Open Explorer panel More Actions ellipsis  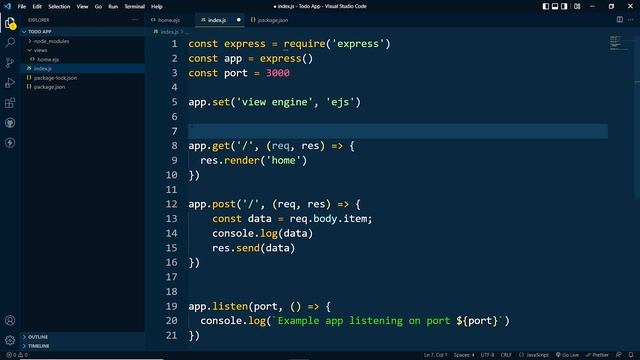tap(135, 20)
